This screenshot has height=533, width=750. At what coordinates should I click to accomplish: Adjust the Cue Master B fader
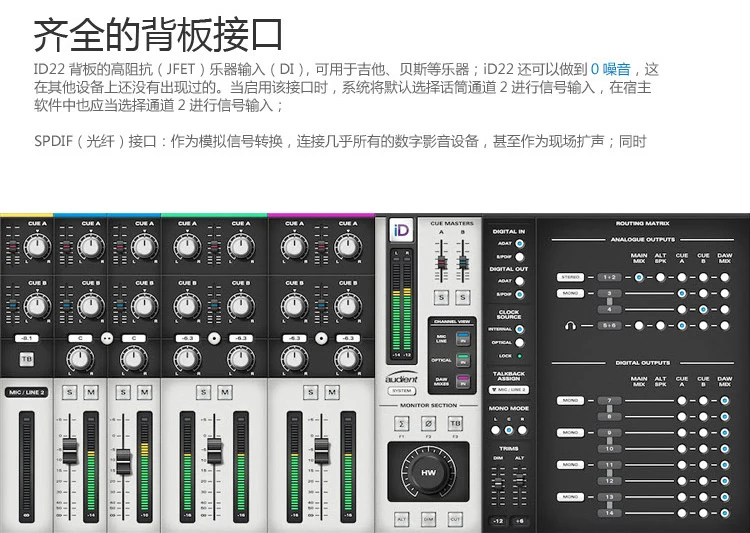[x=463, y=262]
